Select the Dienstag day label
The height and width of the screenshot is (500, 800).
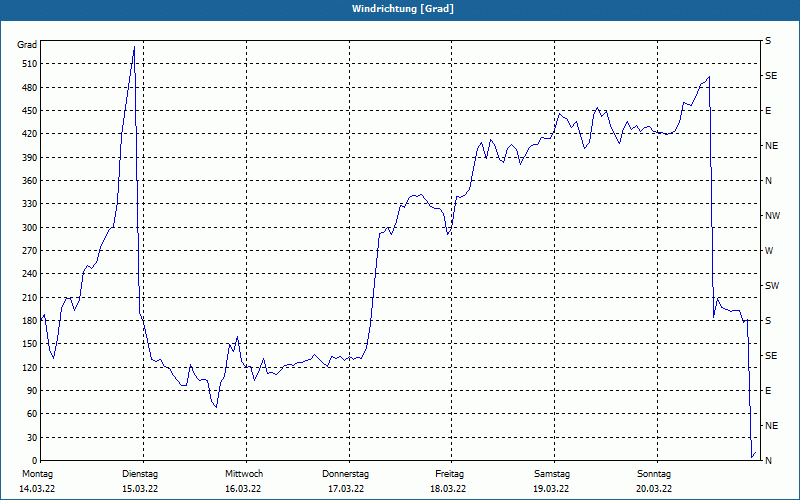pos(140,474)
